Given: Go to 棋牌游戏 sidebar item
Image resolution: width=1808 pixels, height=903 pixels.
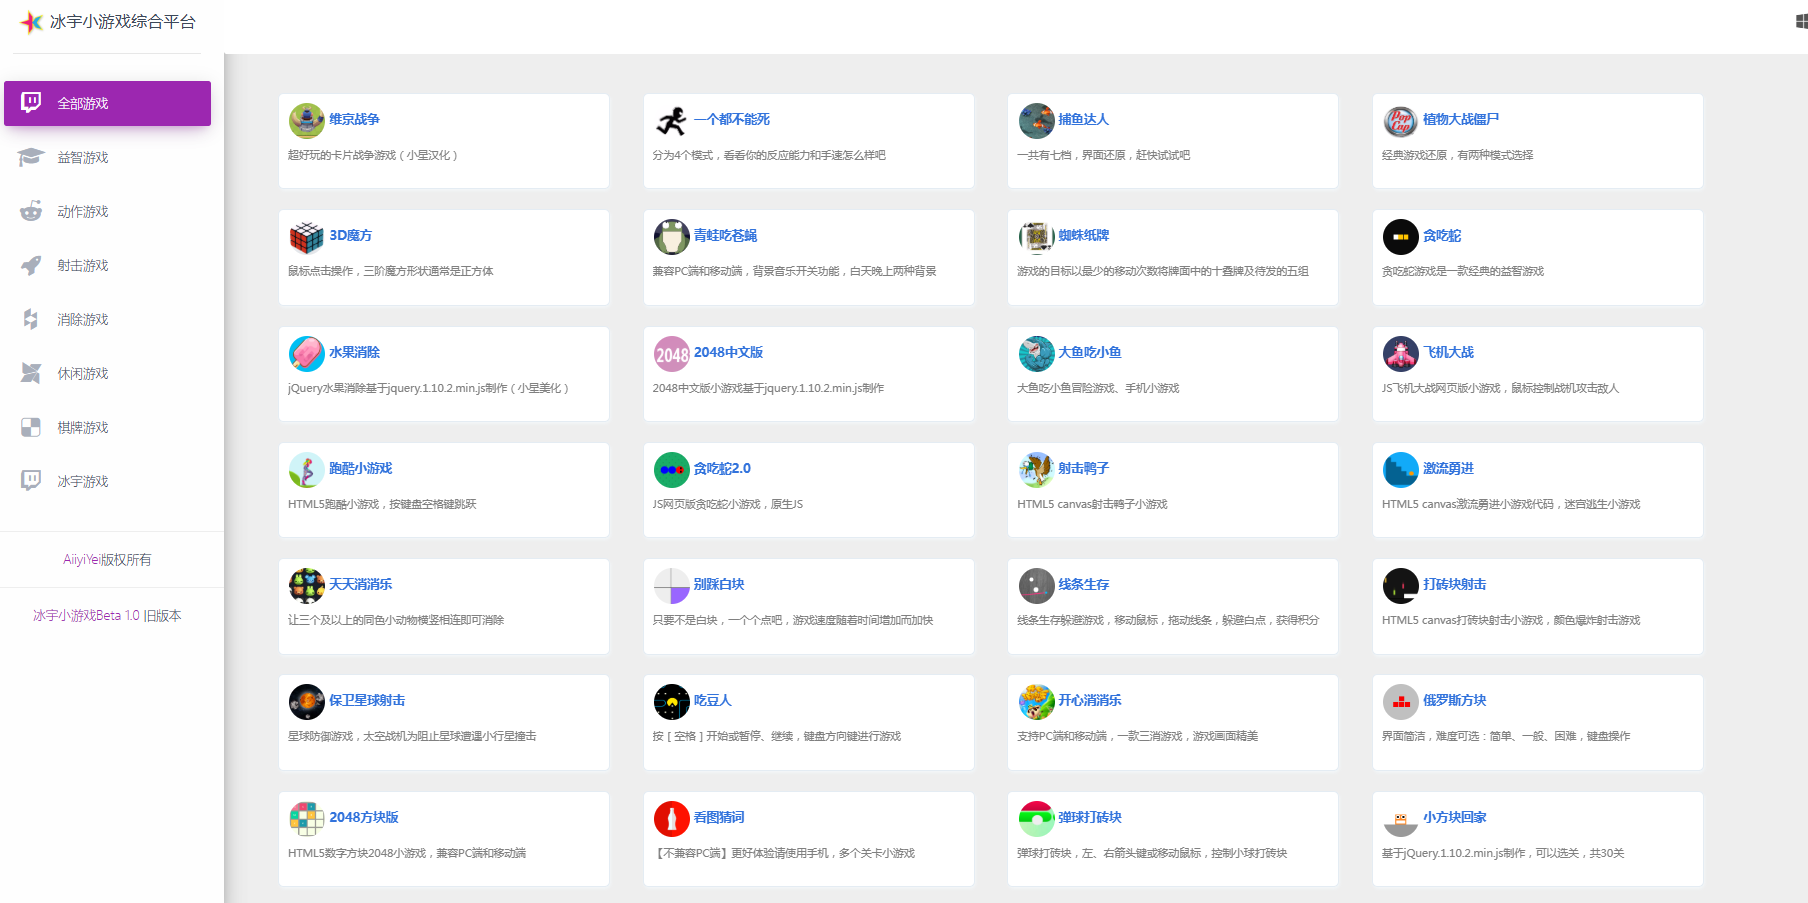Looking at the screenshot, I should pyautogui.click(x=83, y=428).
